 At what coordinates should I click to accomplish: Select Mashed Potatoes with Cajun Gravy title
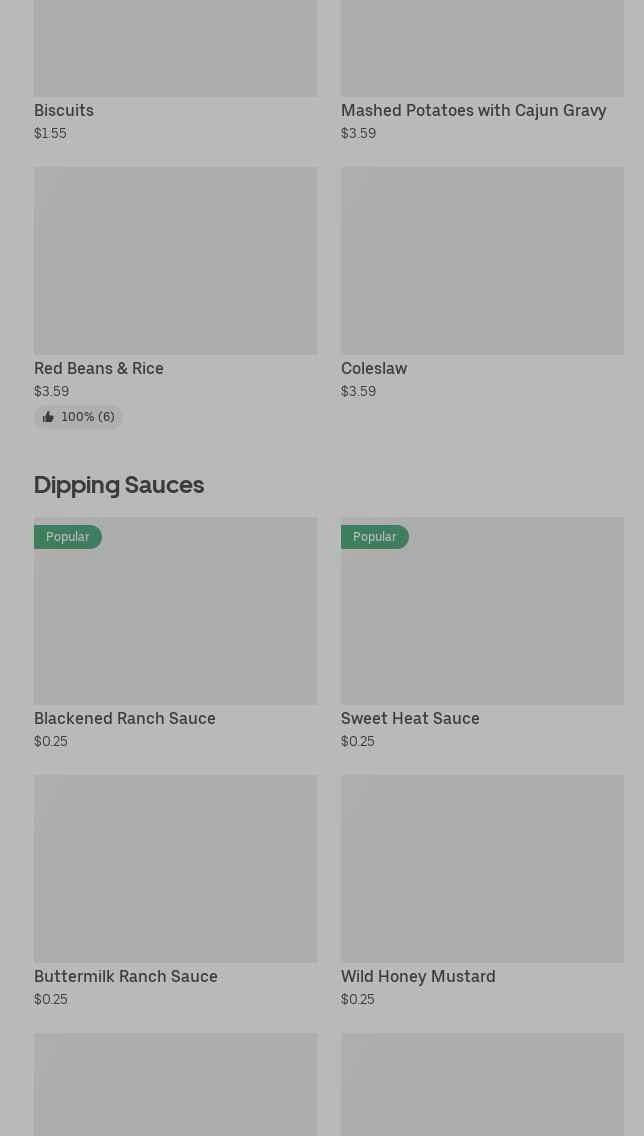click(x=473, y=110)
